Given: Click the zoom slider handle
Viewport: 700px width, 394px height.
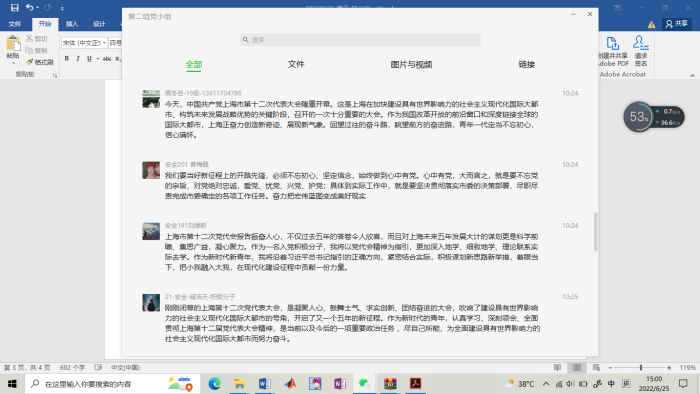Looking at the screenshot, I should point(641,368).
